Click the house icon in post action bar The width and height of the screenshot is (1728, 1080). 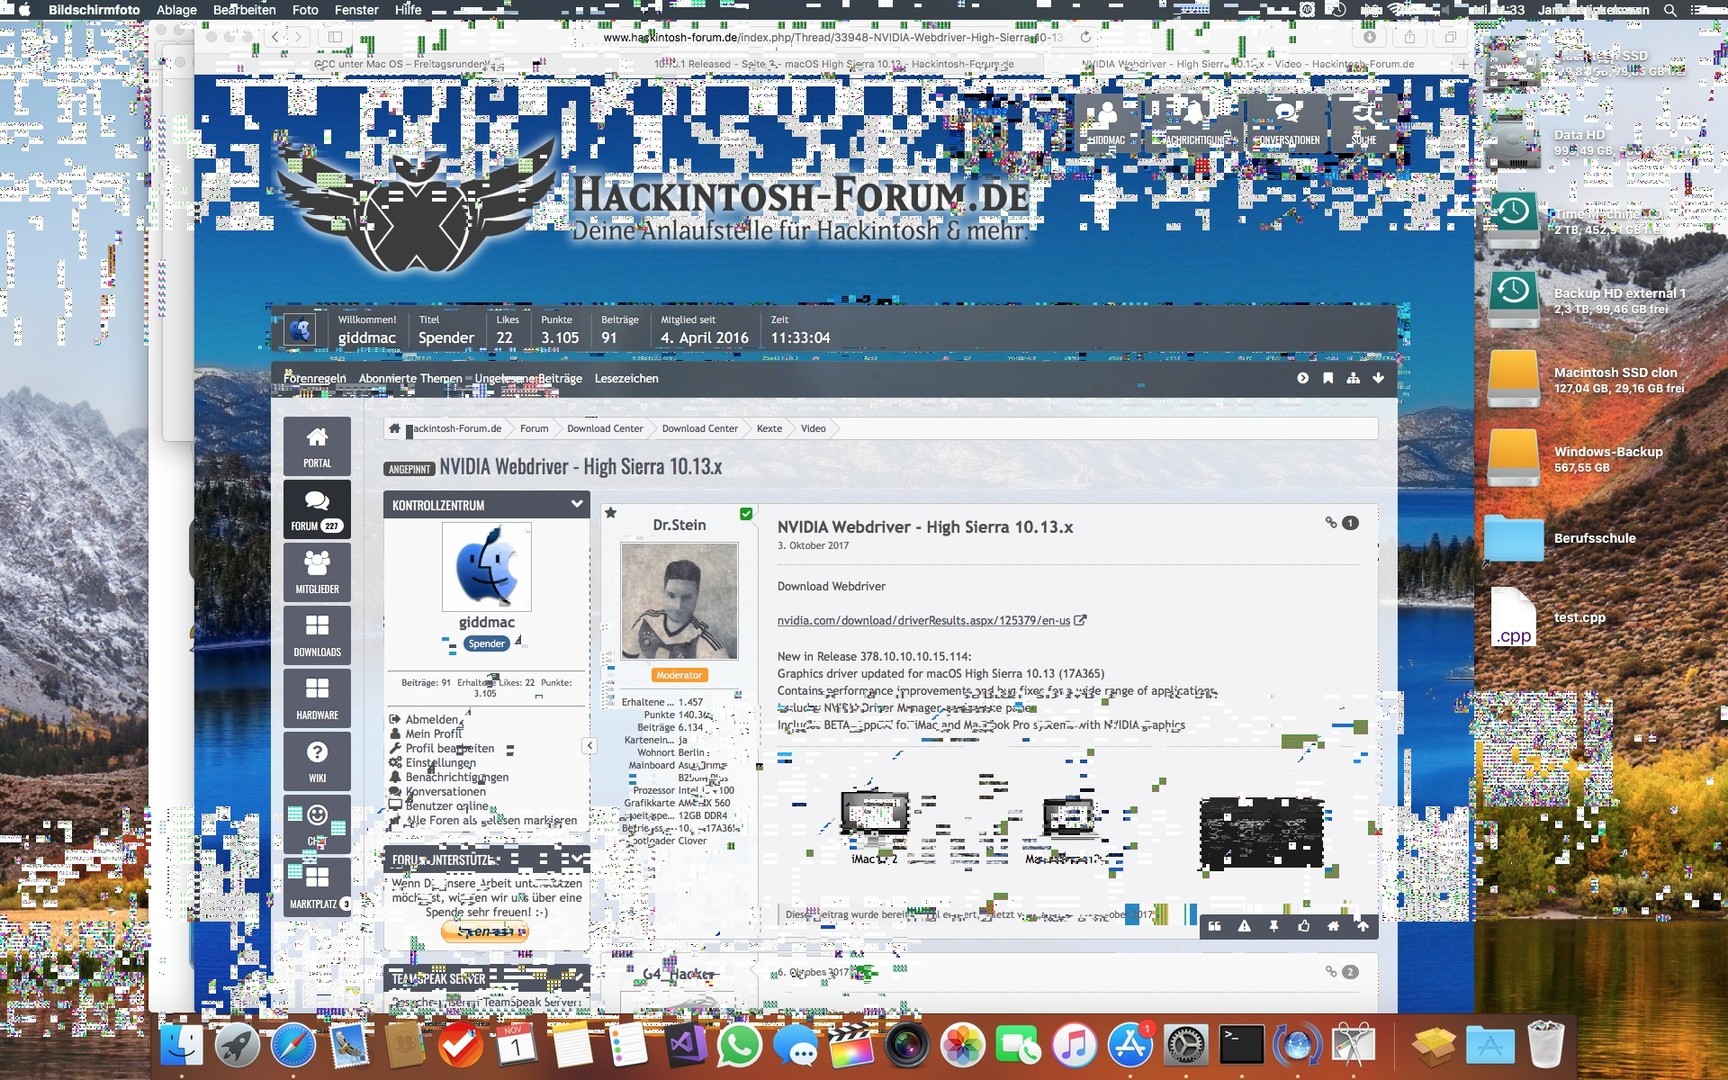click(1333, 926)
